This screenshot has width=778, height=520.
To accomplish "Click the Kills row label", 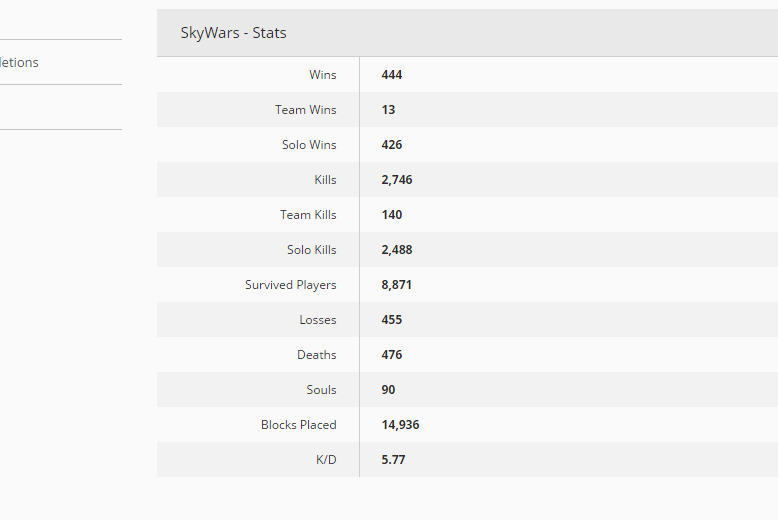I will (325, 180).
